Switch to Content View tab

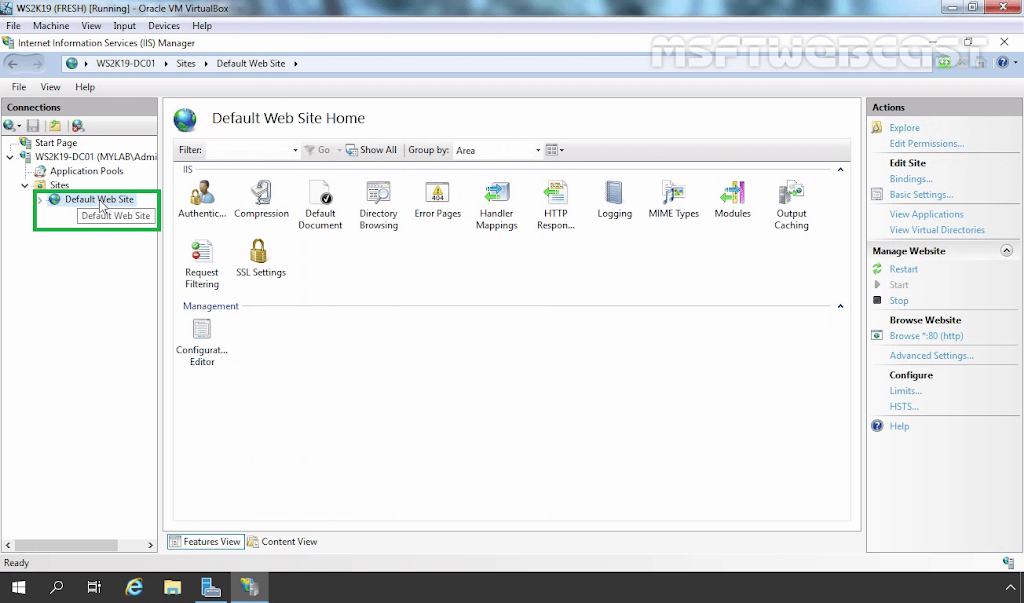coord(282,542)
